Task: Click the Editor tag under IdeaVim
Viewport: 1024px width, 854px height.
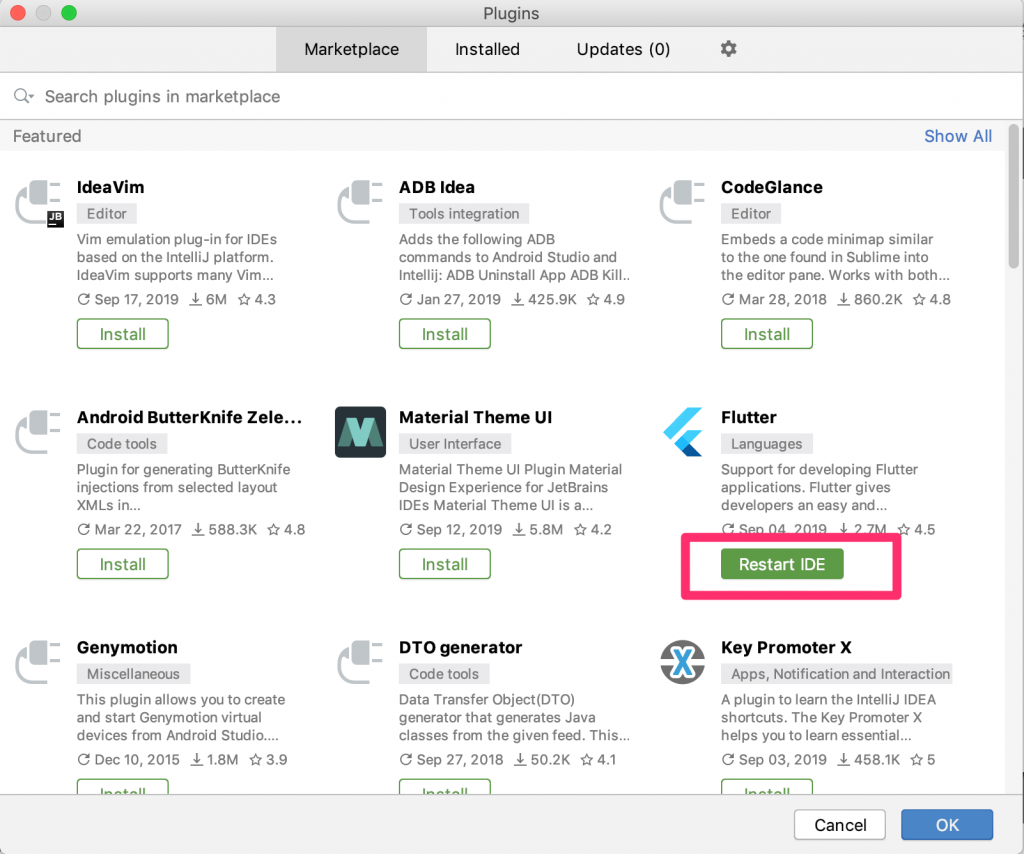Action: (x=107, y=214)
